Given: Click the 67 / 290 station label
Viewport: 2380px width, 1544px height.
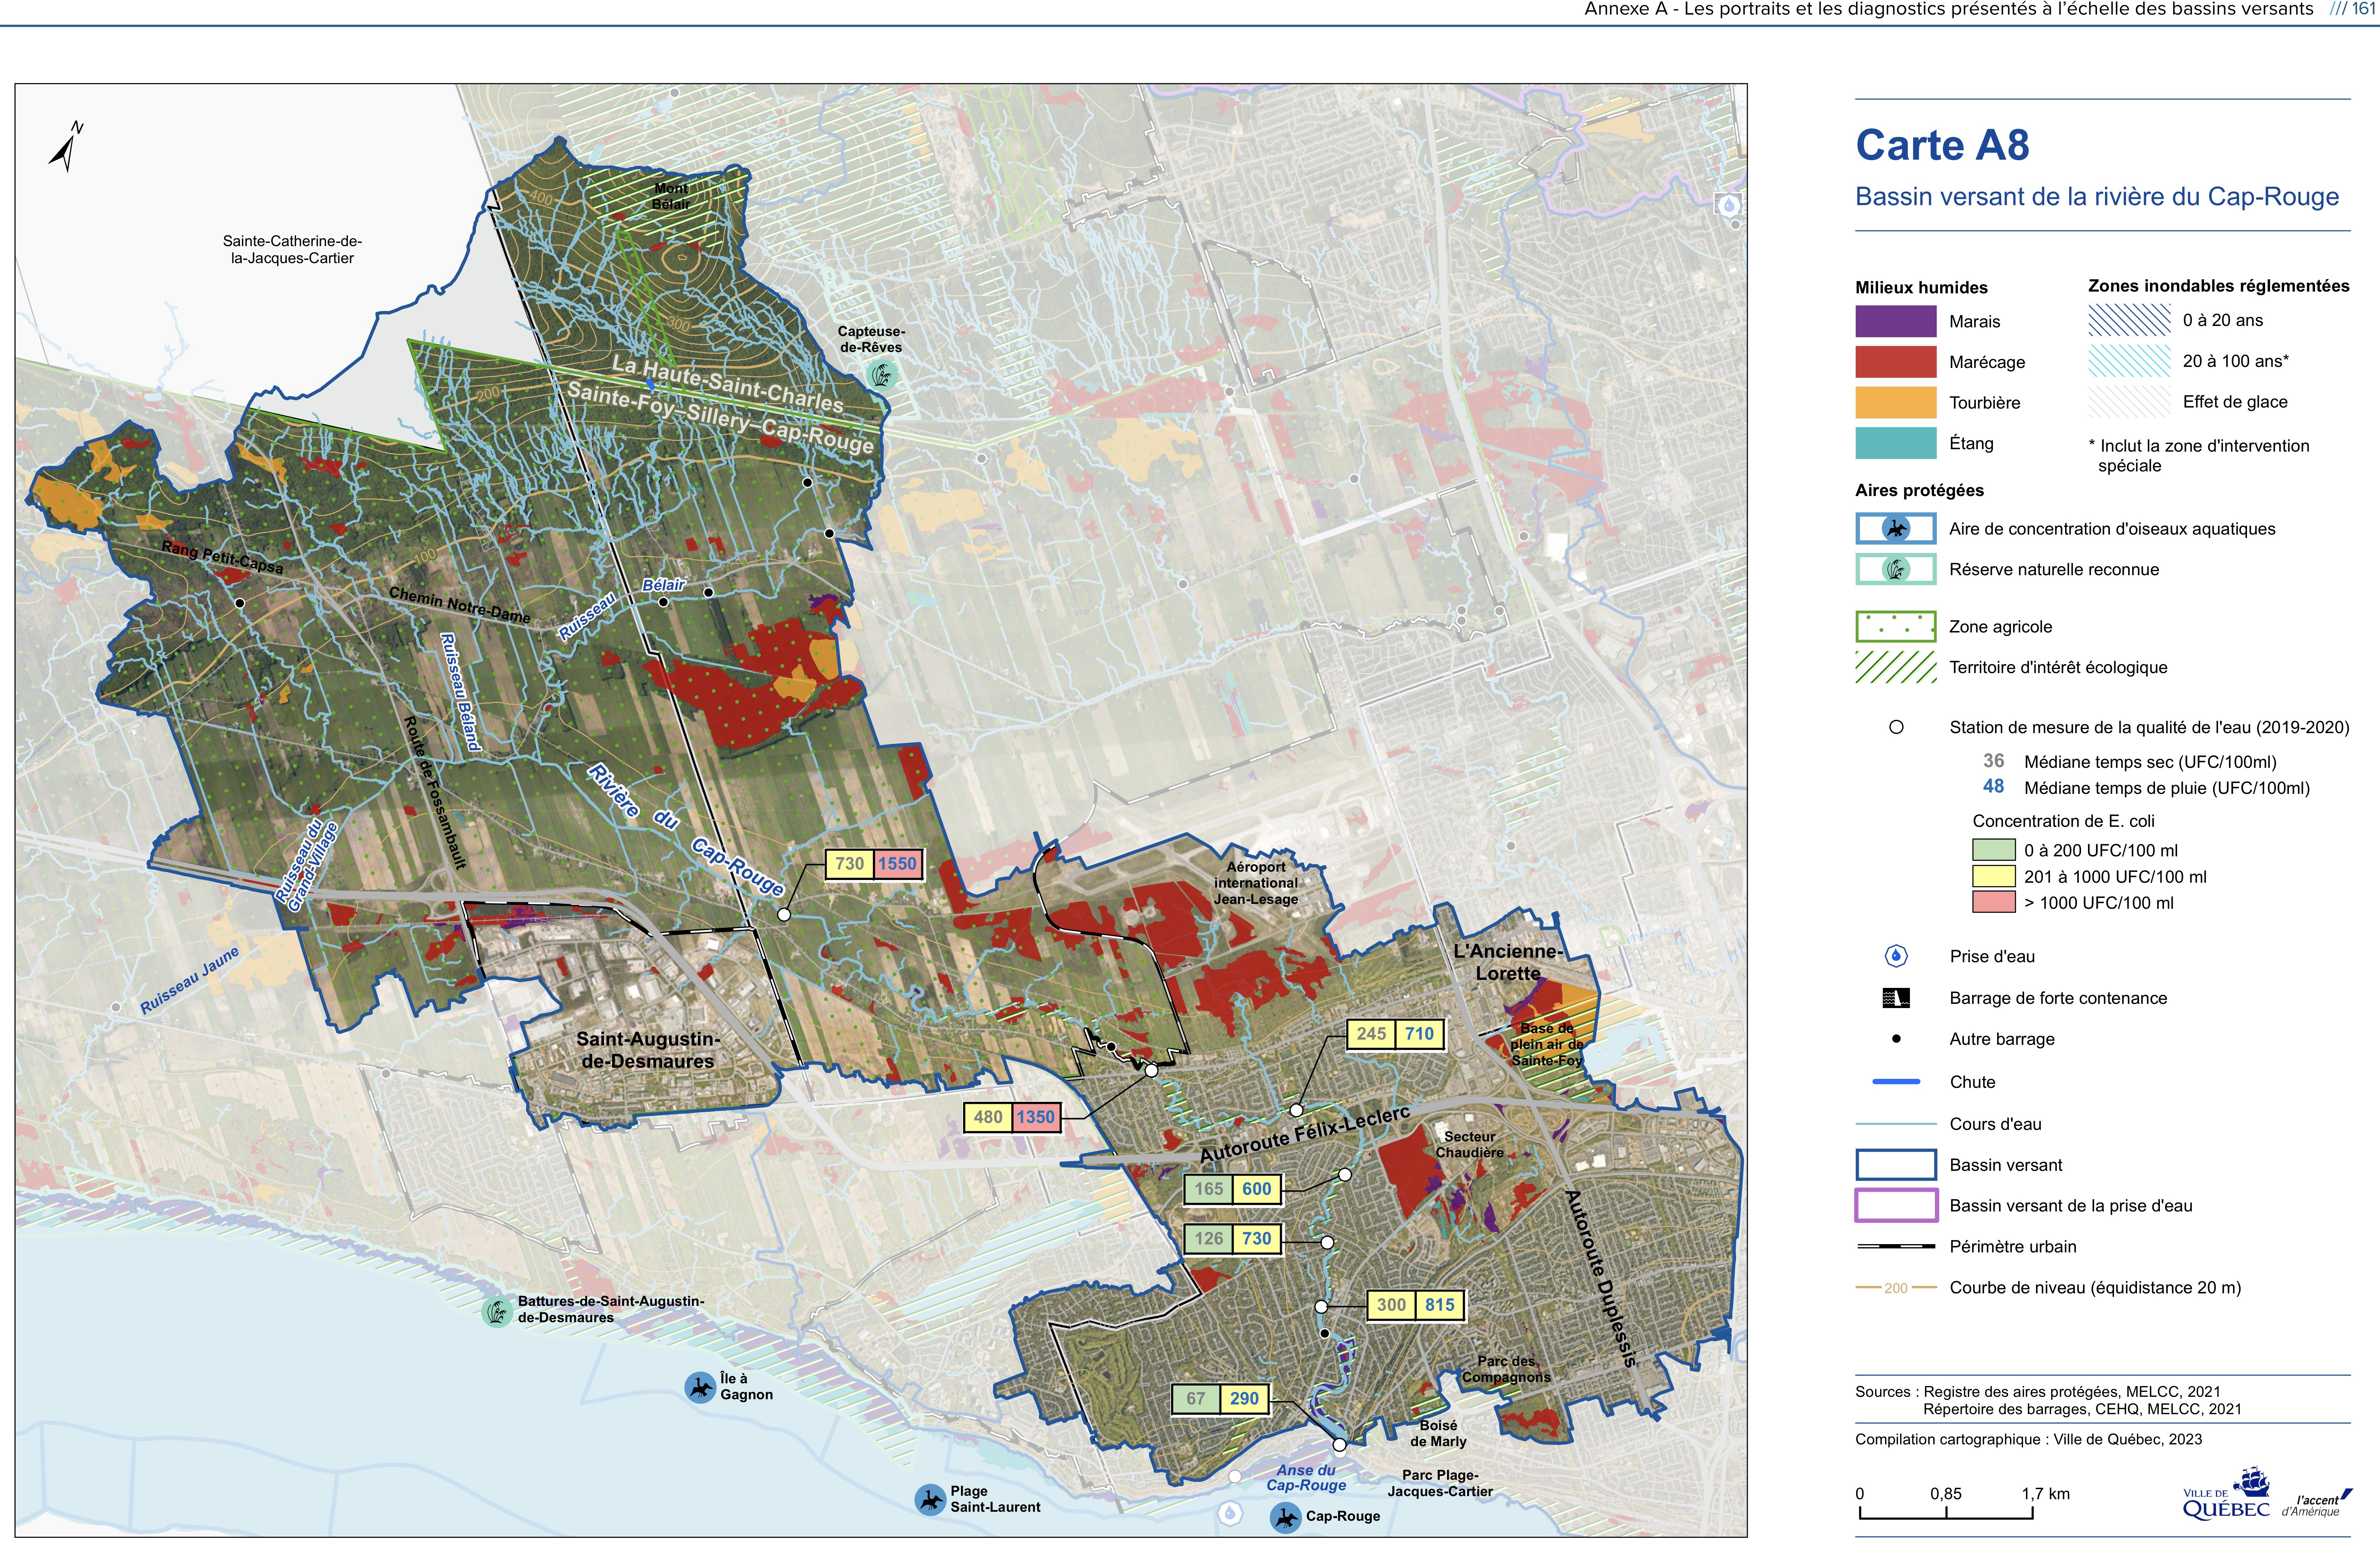Looking at the screenshot, I should (x=1220, y=1399).
